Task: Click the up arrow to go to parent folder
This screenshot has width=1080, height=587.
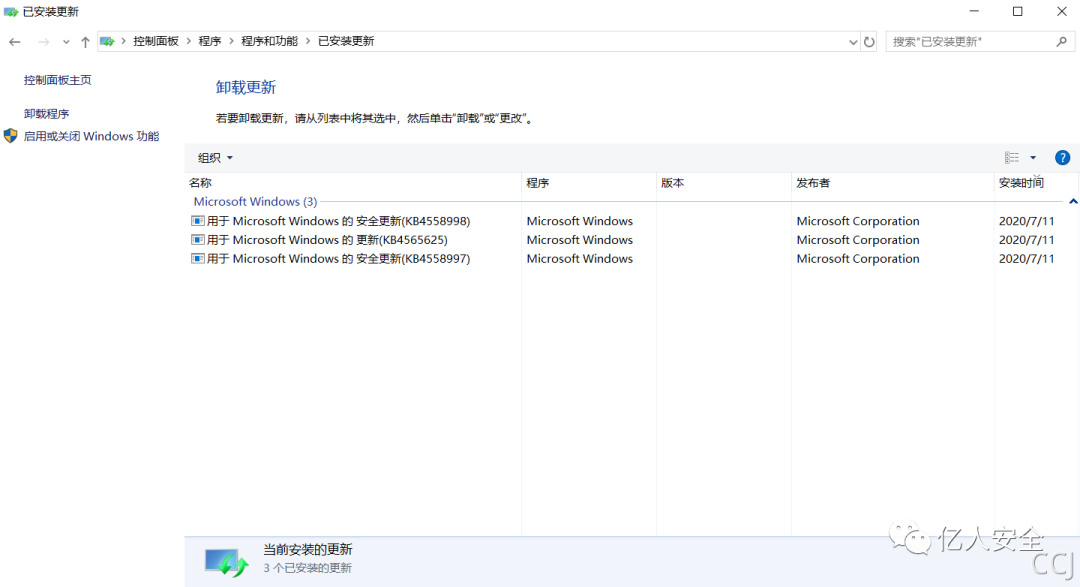Action: coord(85,41)
